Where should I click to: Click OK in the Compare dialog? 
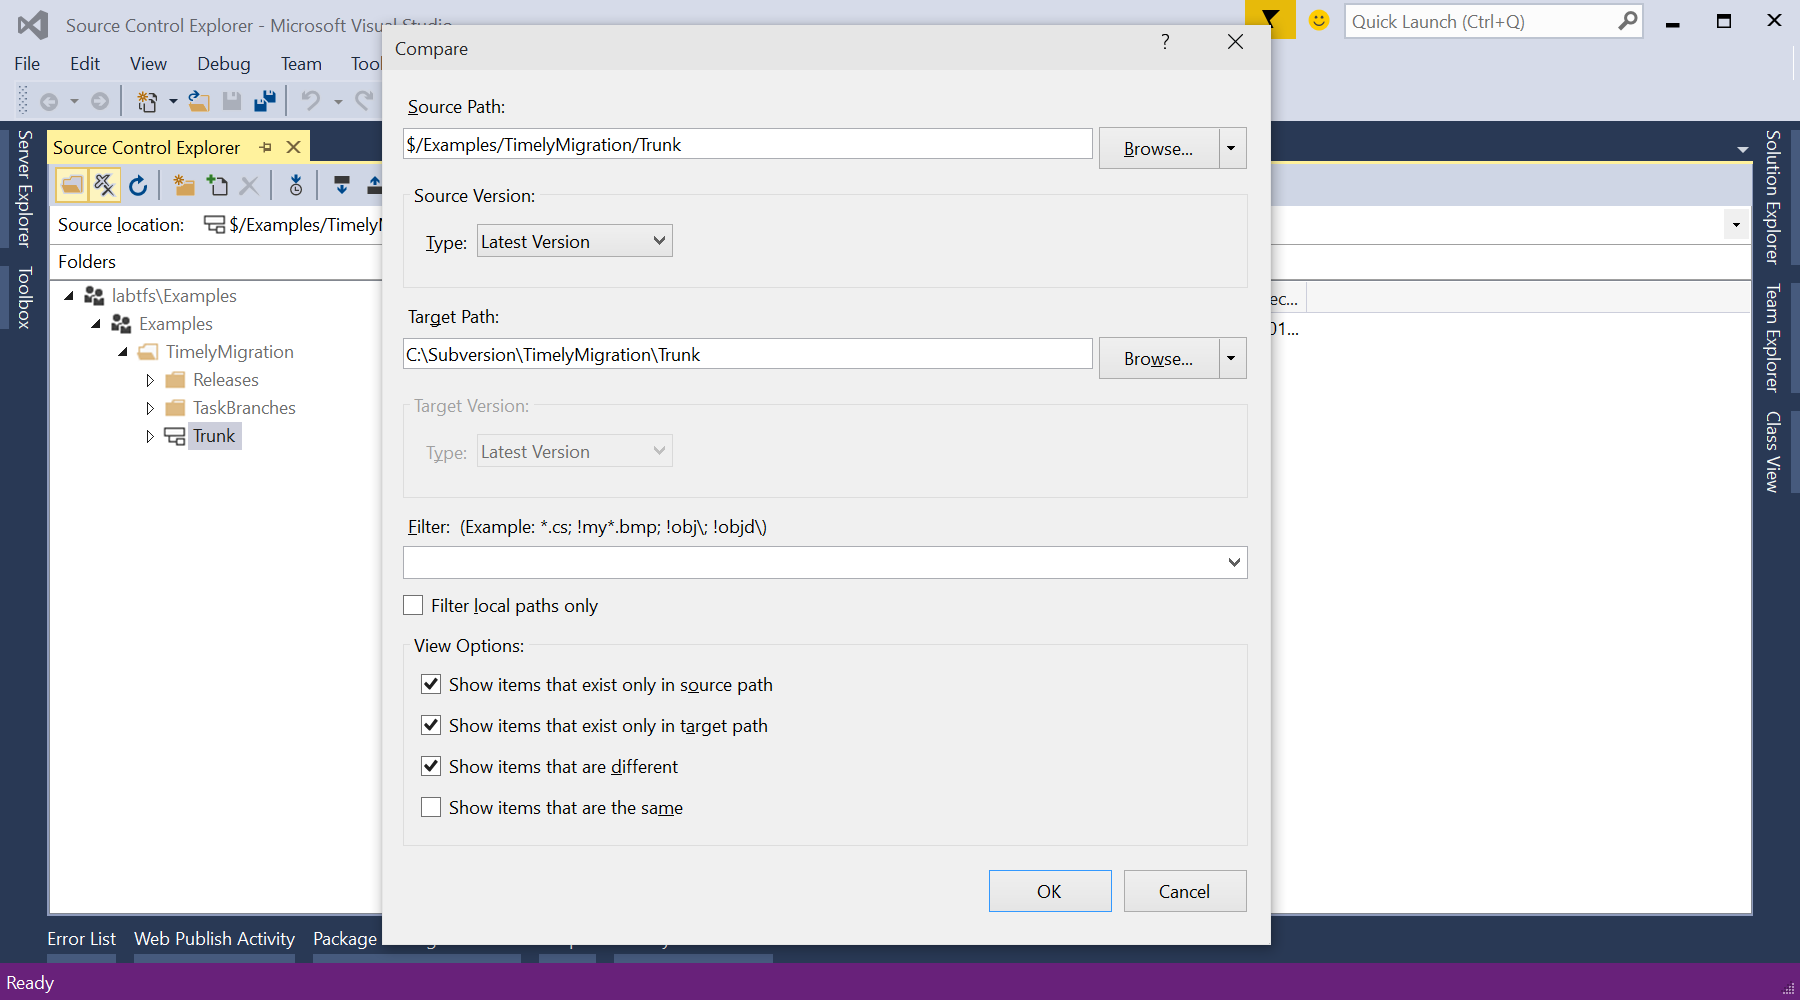1050,891
